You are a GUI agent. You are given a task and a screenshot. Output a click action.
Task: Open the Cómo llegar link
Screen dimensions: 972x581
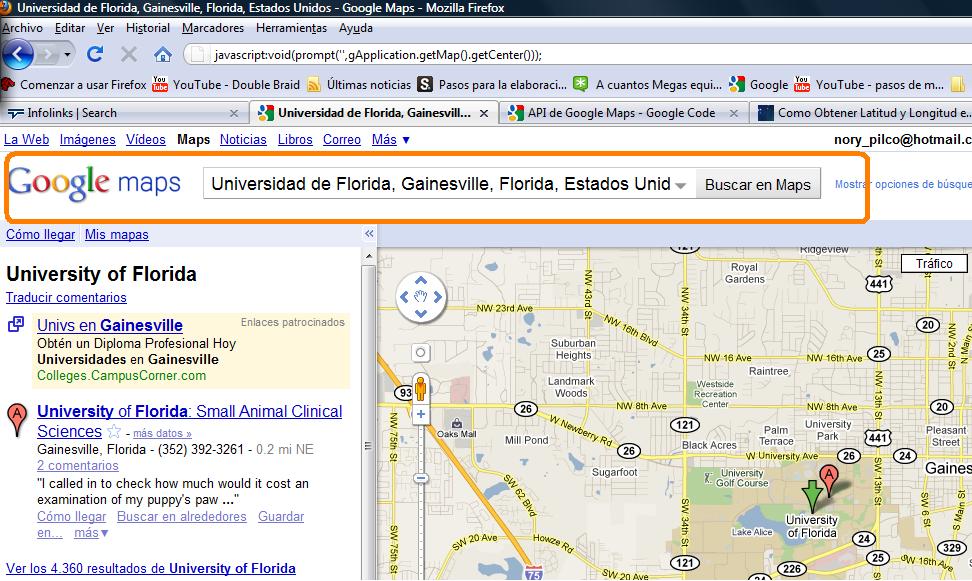[x=40, y=234]
